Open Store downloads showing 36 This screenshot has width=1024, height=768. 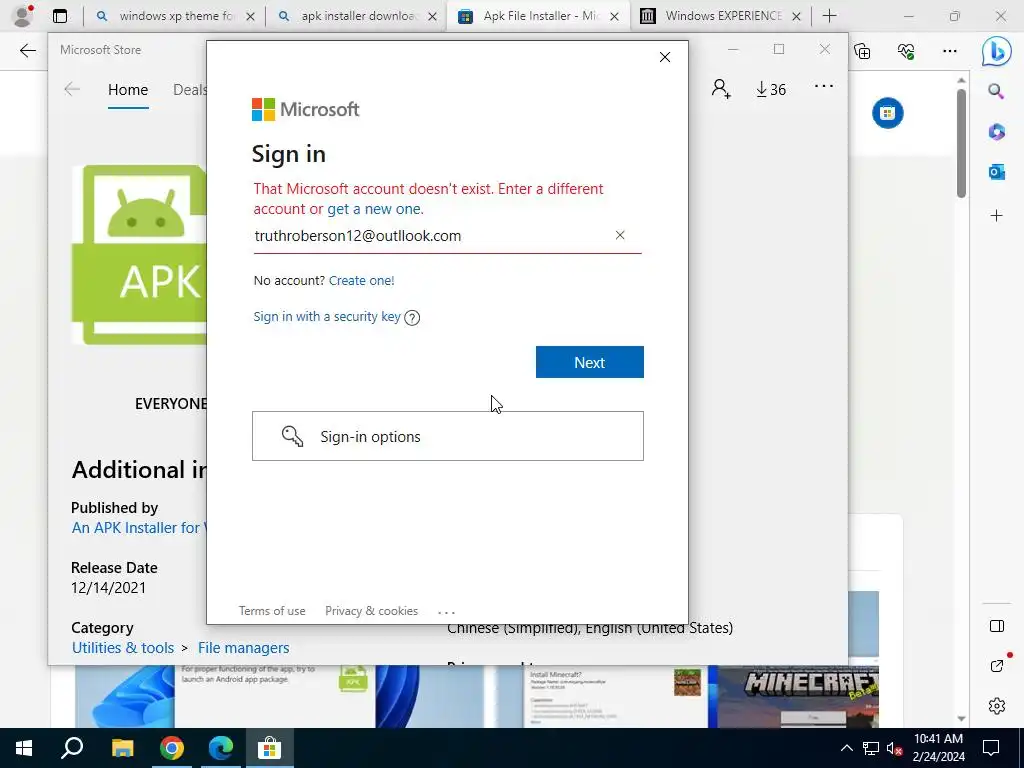point(771,89)
